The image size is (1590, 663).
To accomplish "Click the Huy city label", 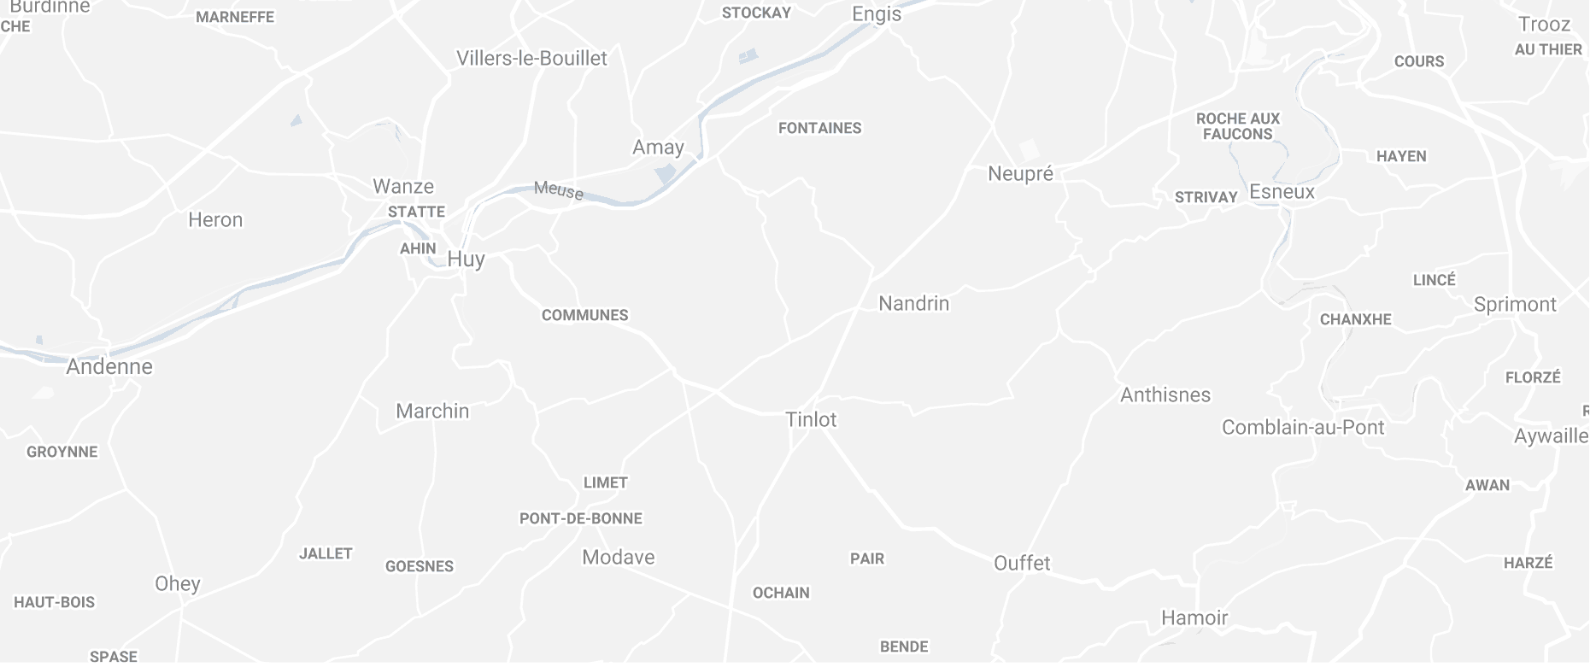I will click(466, 260).
